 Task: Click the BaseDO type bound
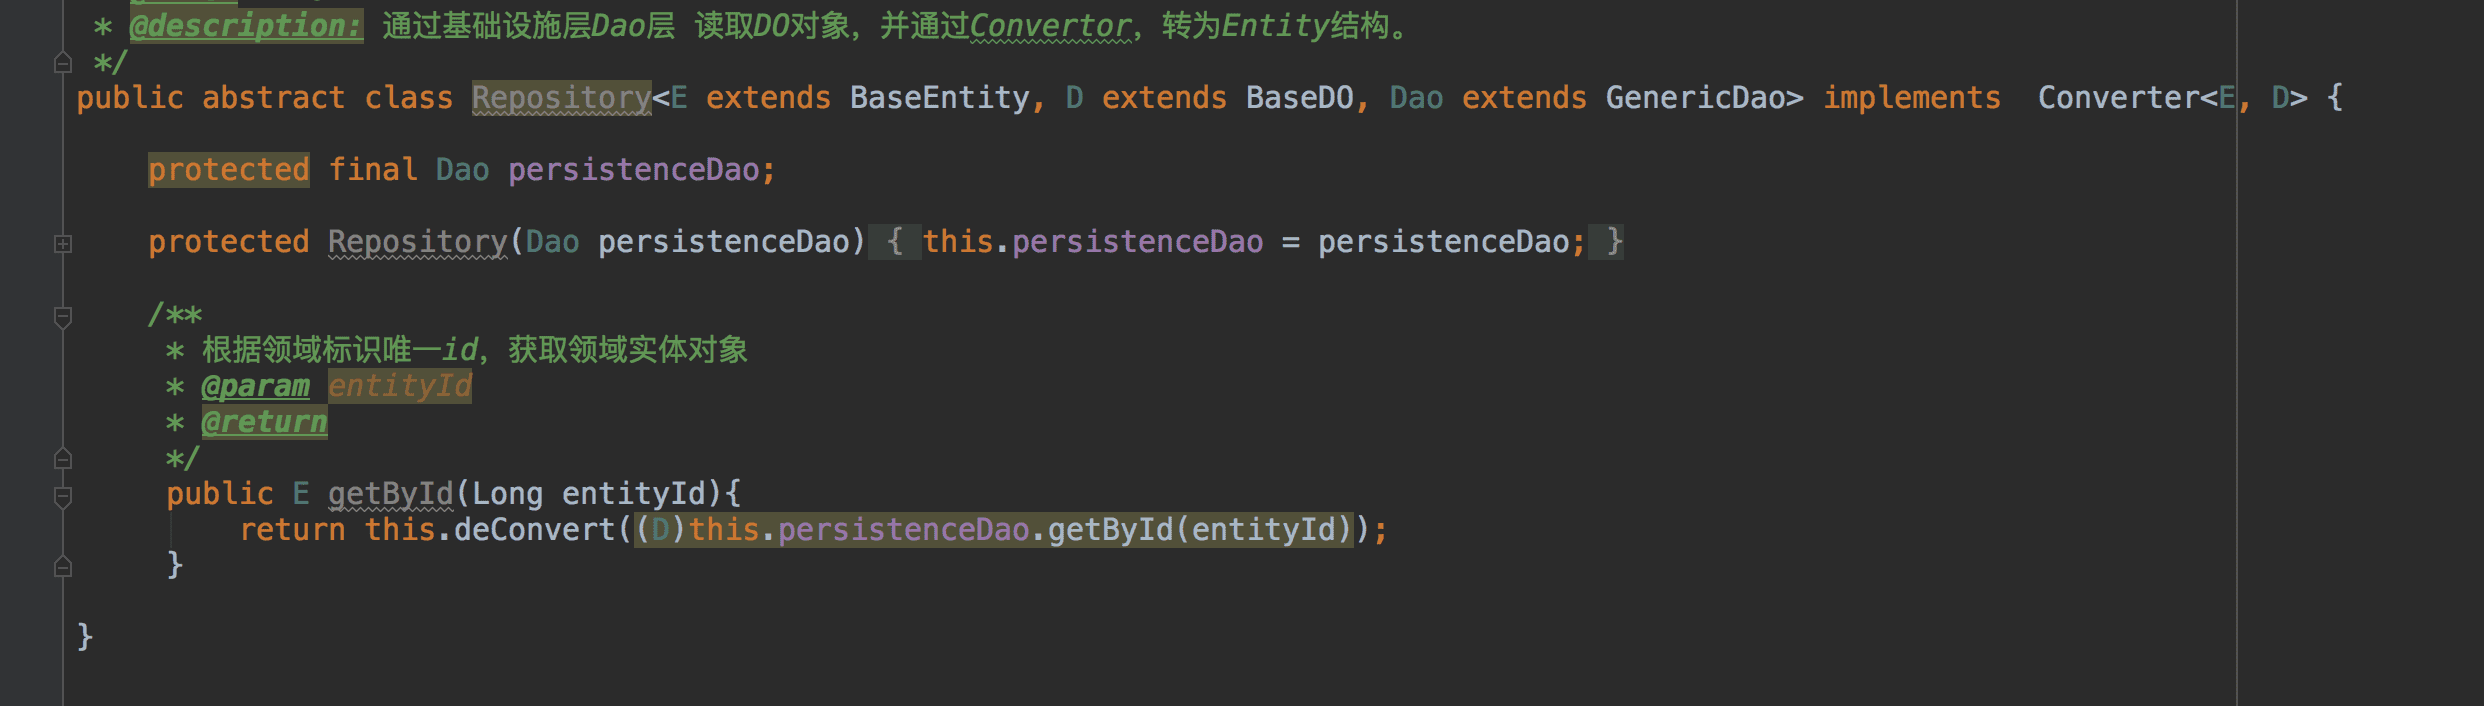tap(1300, 98)
